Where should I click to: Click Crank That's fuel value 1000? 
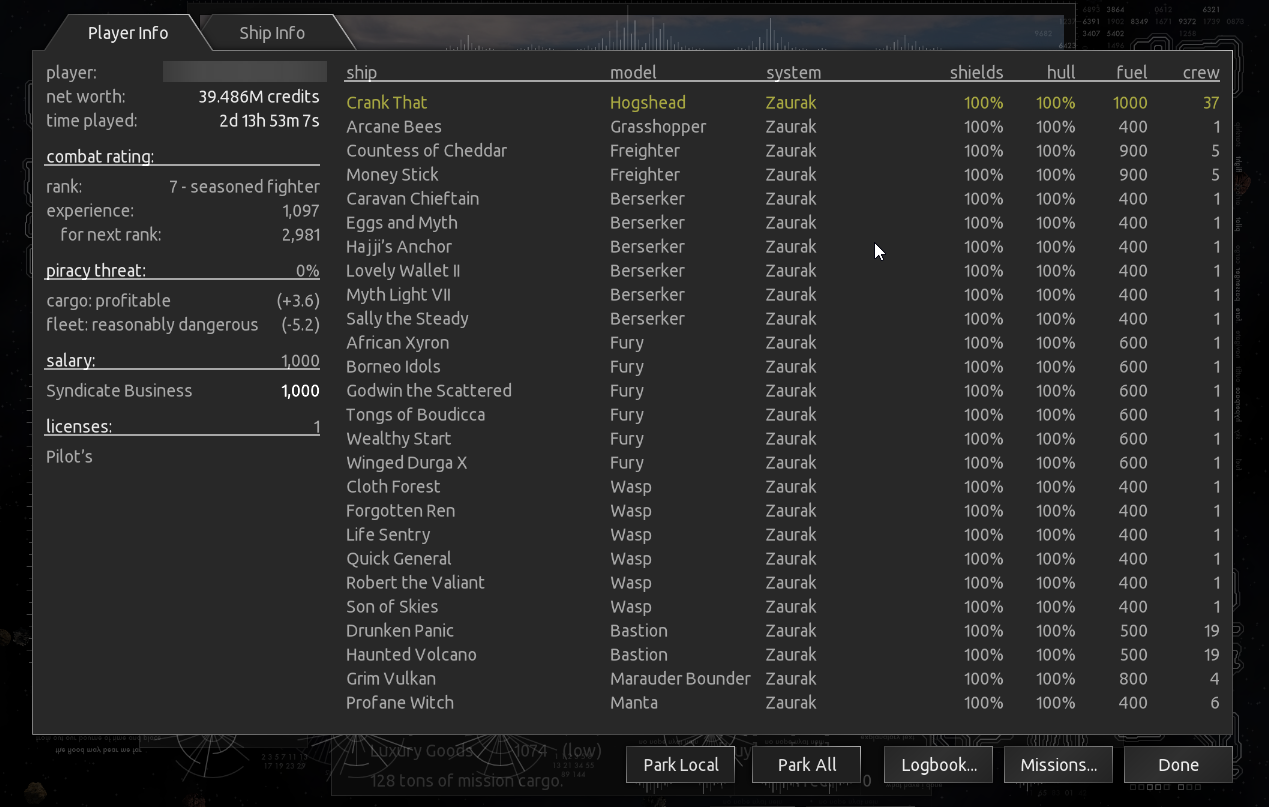tap(1130, 103)
